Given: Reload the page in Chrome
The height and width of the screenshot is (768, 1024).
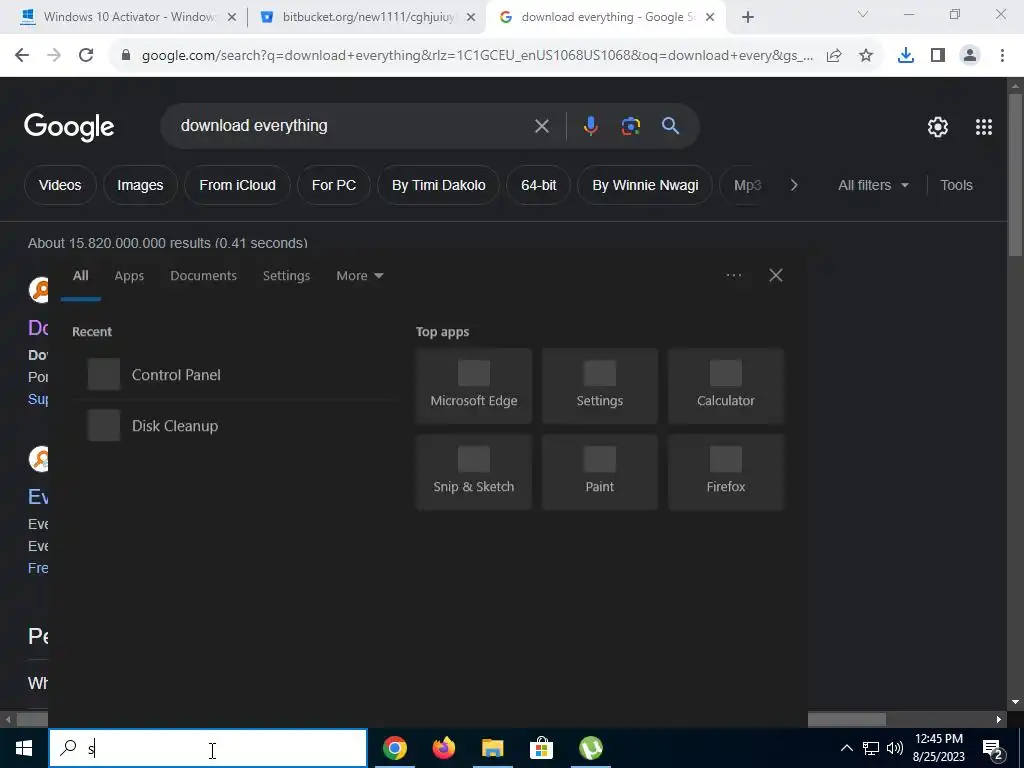Looking at the screenshot, I should pyautogui.click(x=86, y=56).
